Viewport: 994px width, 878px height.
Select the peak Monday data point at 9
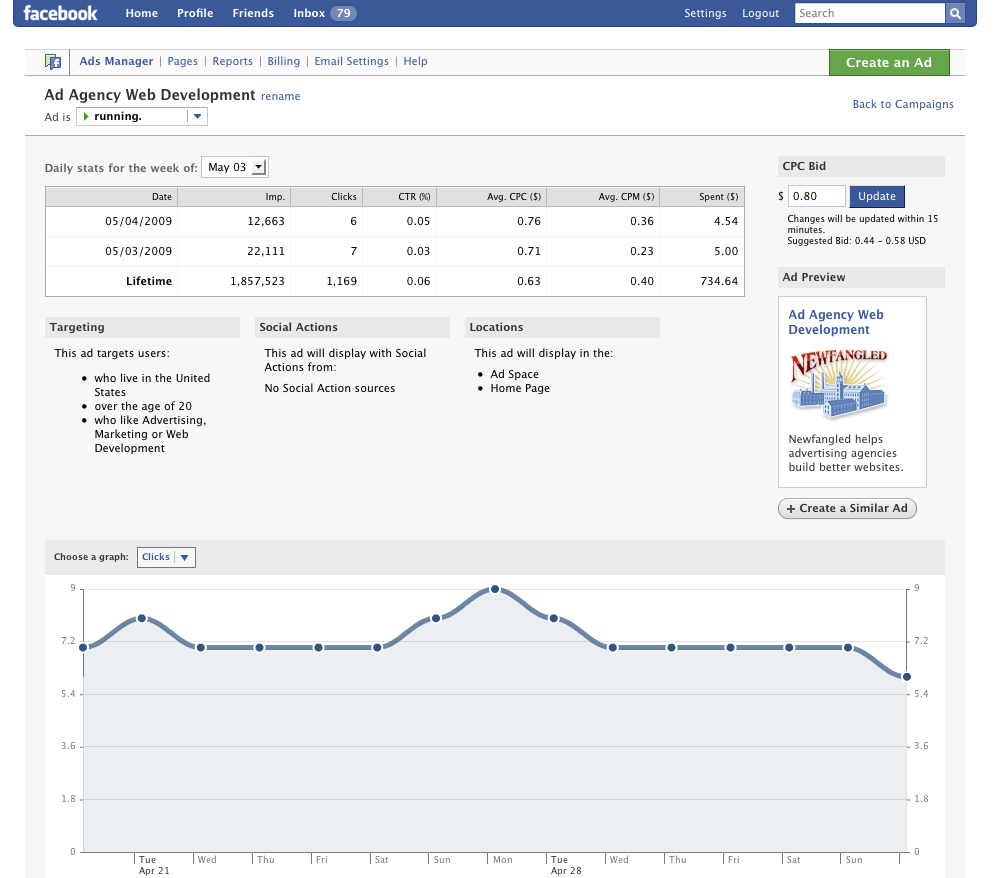(495, 590)
